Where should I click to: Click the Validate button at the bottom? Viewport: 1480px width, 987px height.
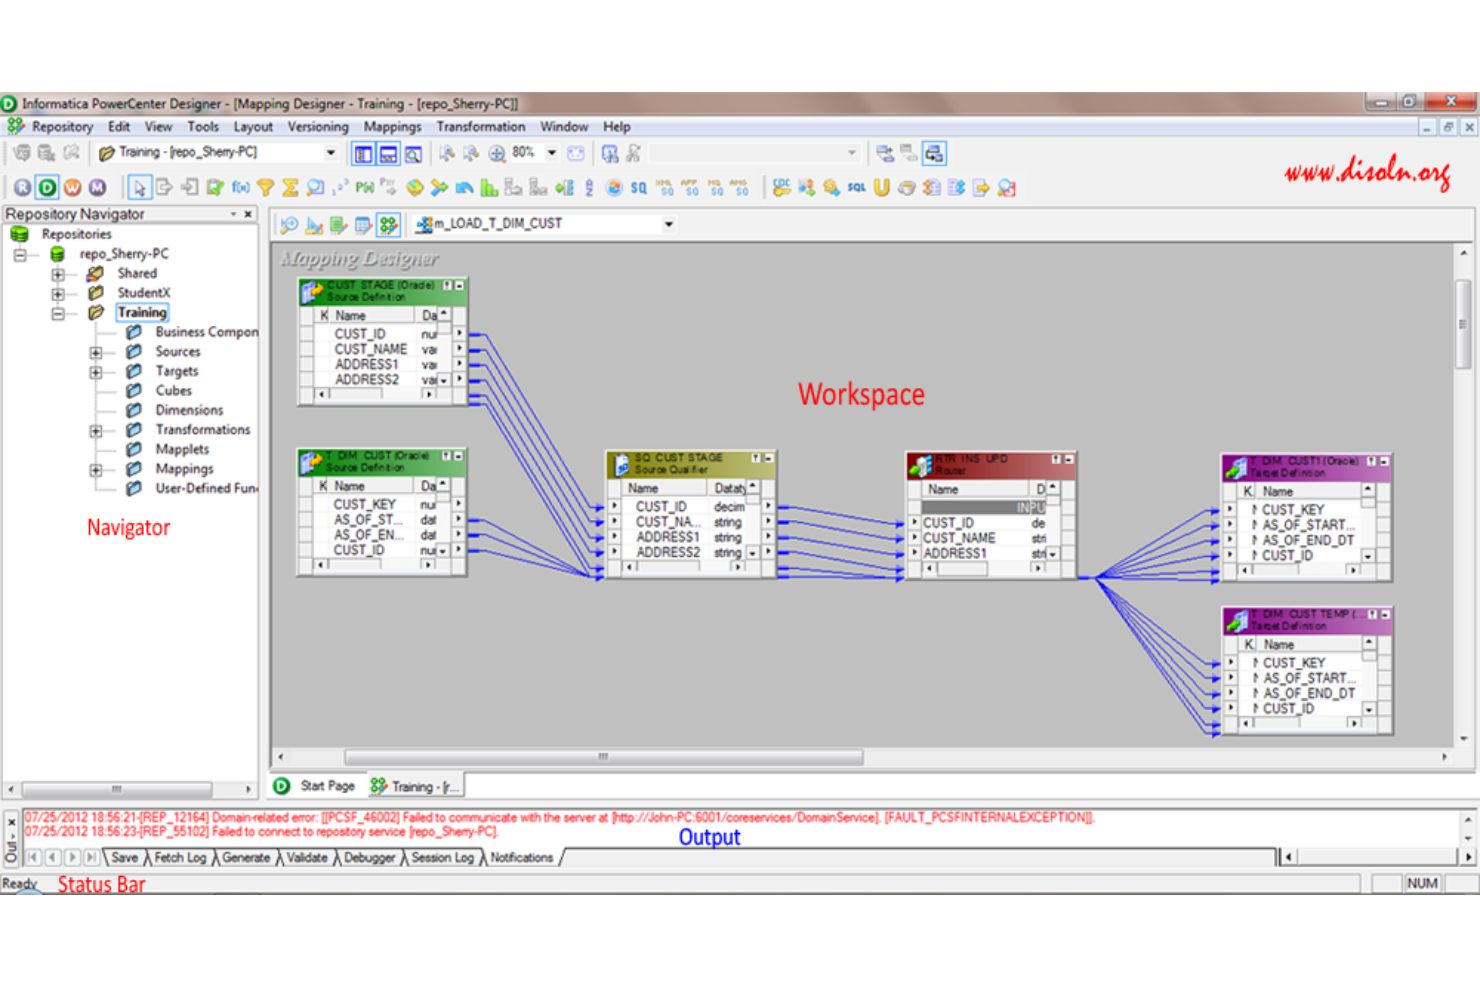click(306, 857)
